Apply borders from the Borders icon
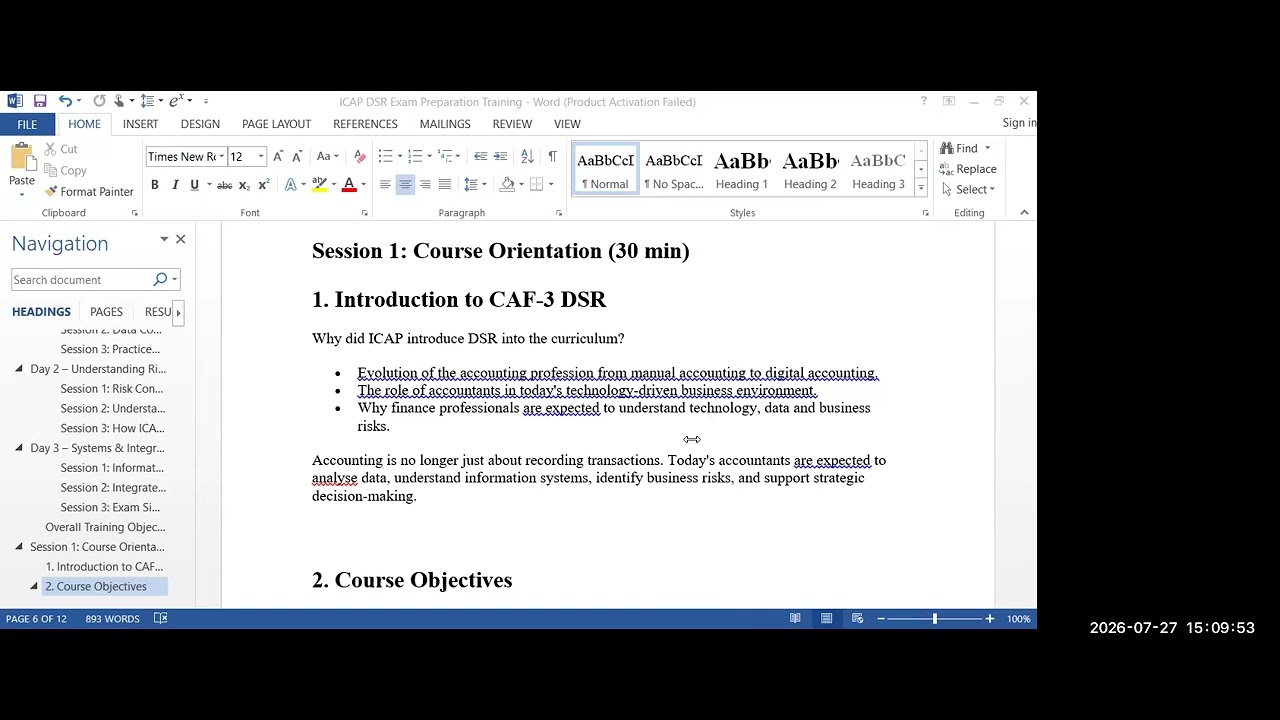 [536, 184]
